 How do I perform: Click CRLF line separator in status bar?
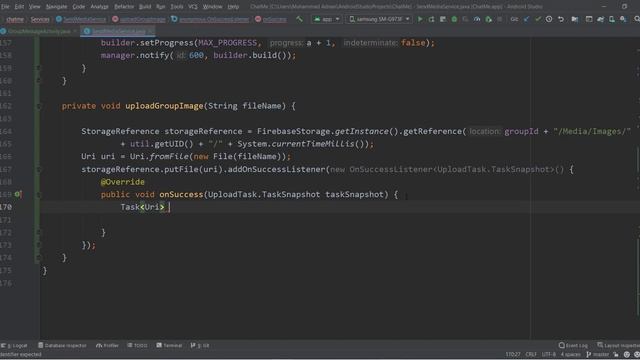[x=531, y=354]
